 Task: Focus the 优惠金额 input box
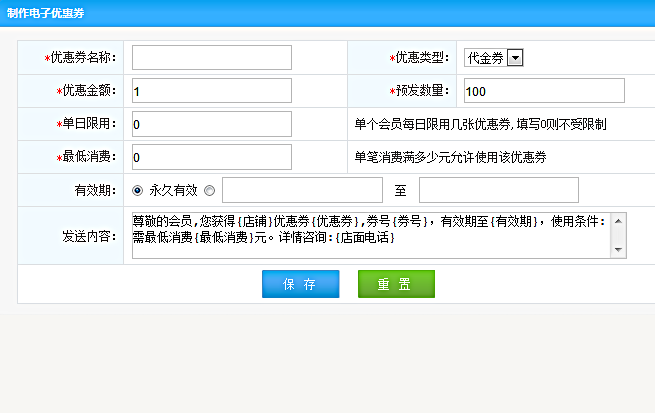[211, 91]
